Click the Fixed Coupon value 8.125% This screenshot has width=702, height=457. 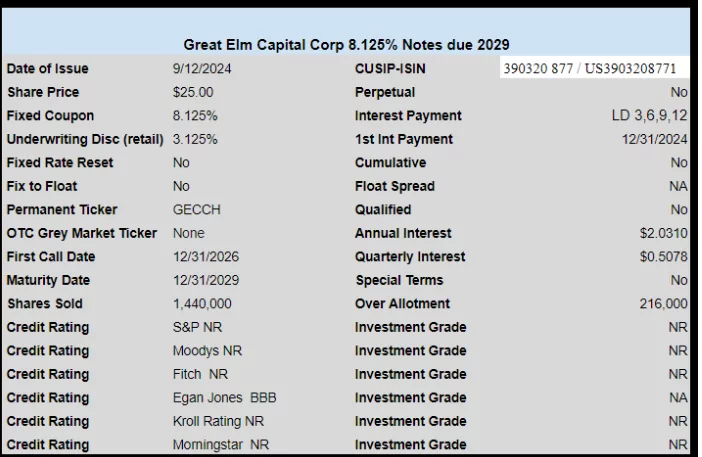click(x=195, y=115)
